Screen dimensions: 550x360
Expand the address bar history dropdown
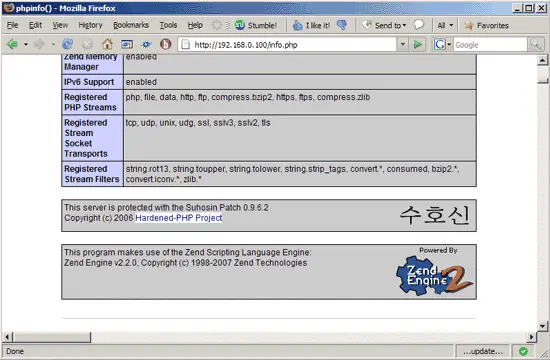point(403,44)
